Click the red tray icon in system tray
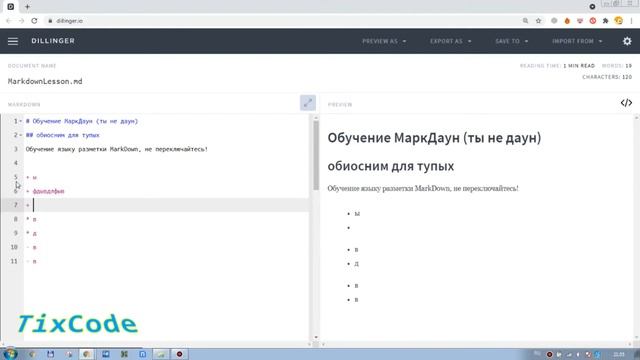Screen dimensions: 640x360 549,355
